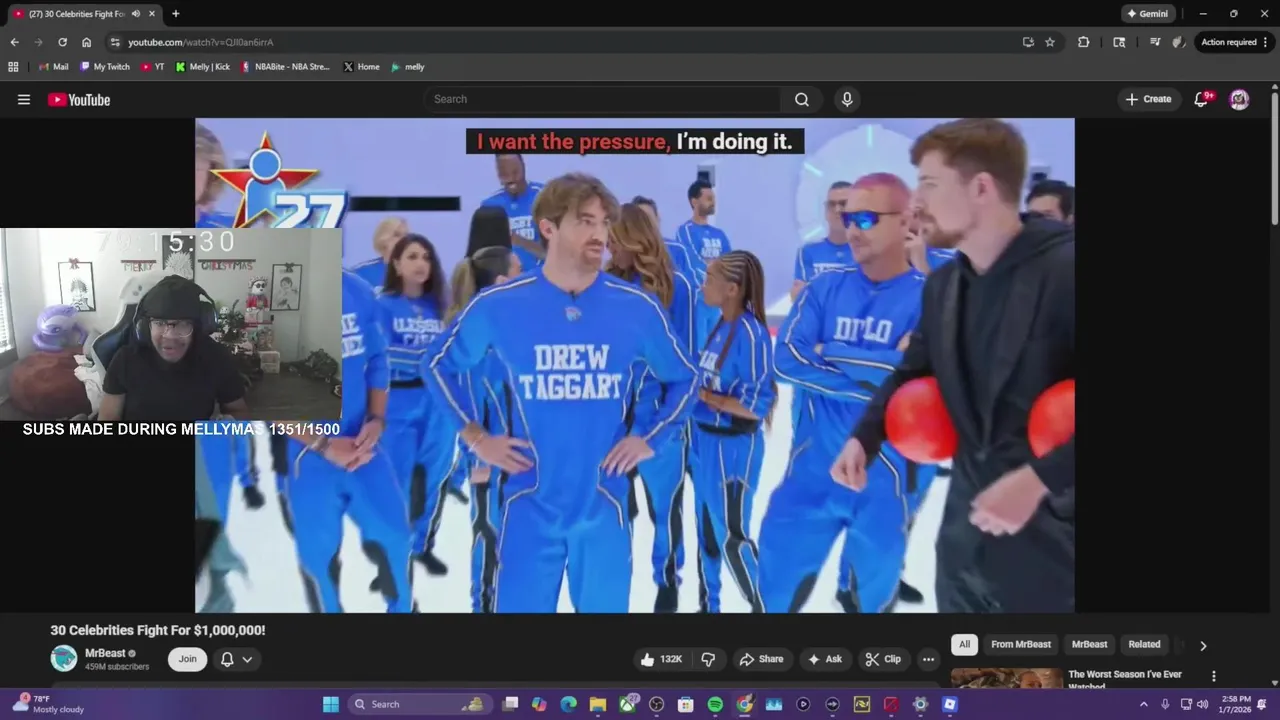Type in the YouTube Search field
Viewport: 1280px width, 720px height.
tap(602, 99)
